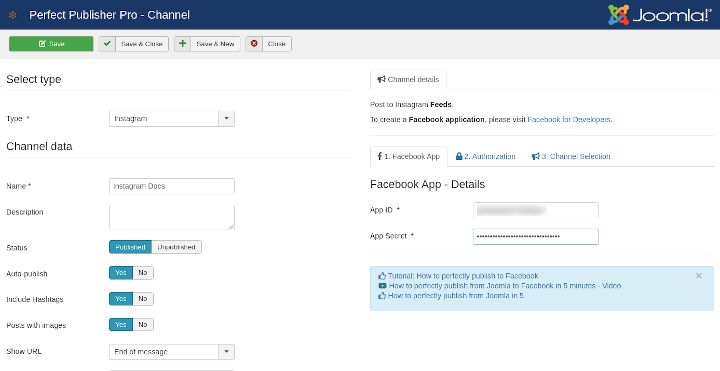This screenshot has height=371, width=720.
Task: Click the 'Select type' heading
Action: [34, 79]
